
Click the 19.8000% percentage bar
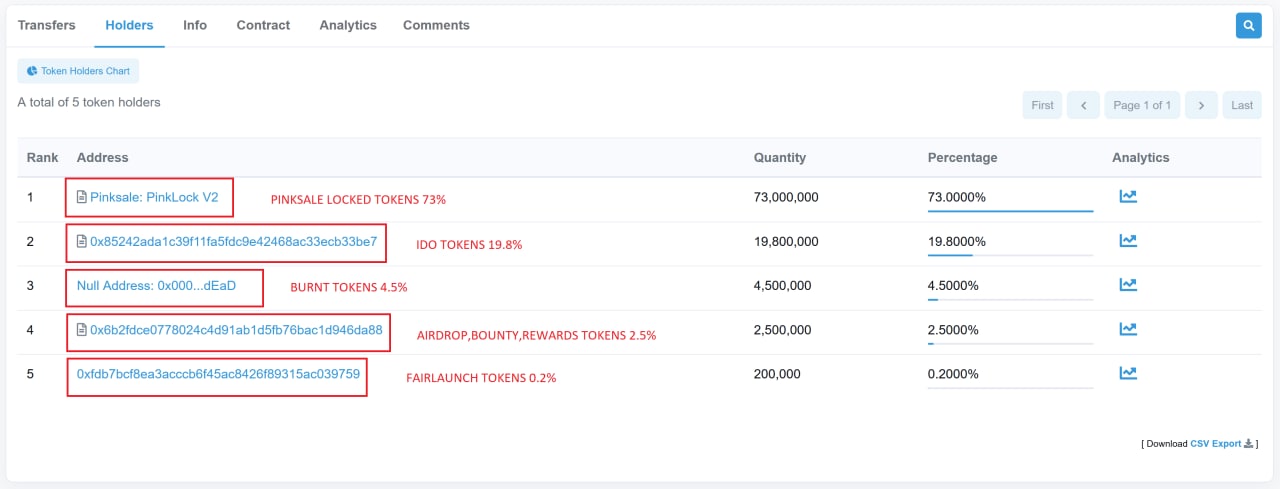click(1010, 255)
